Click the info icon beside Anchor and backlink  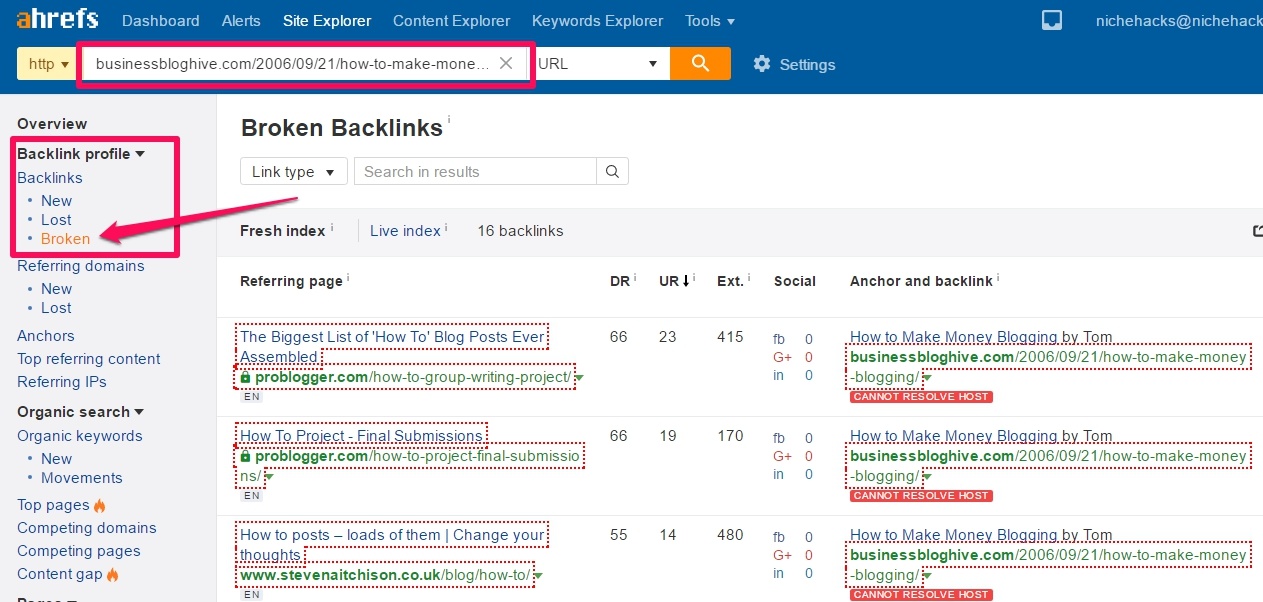[999, 277]
